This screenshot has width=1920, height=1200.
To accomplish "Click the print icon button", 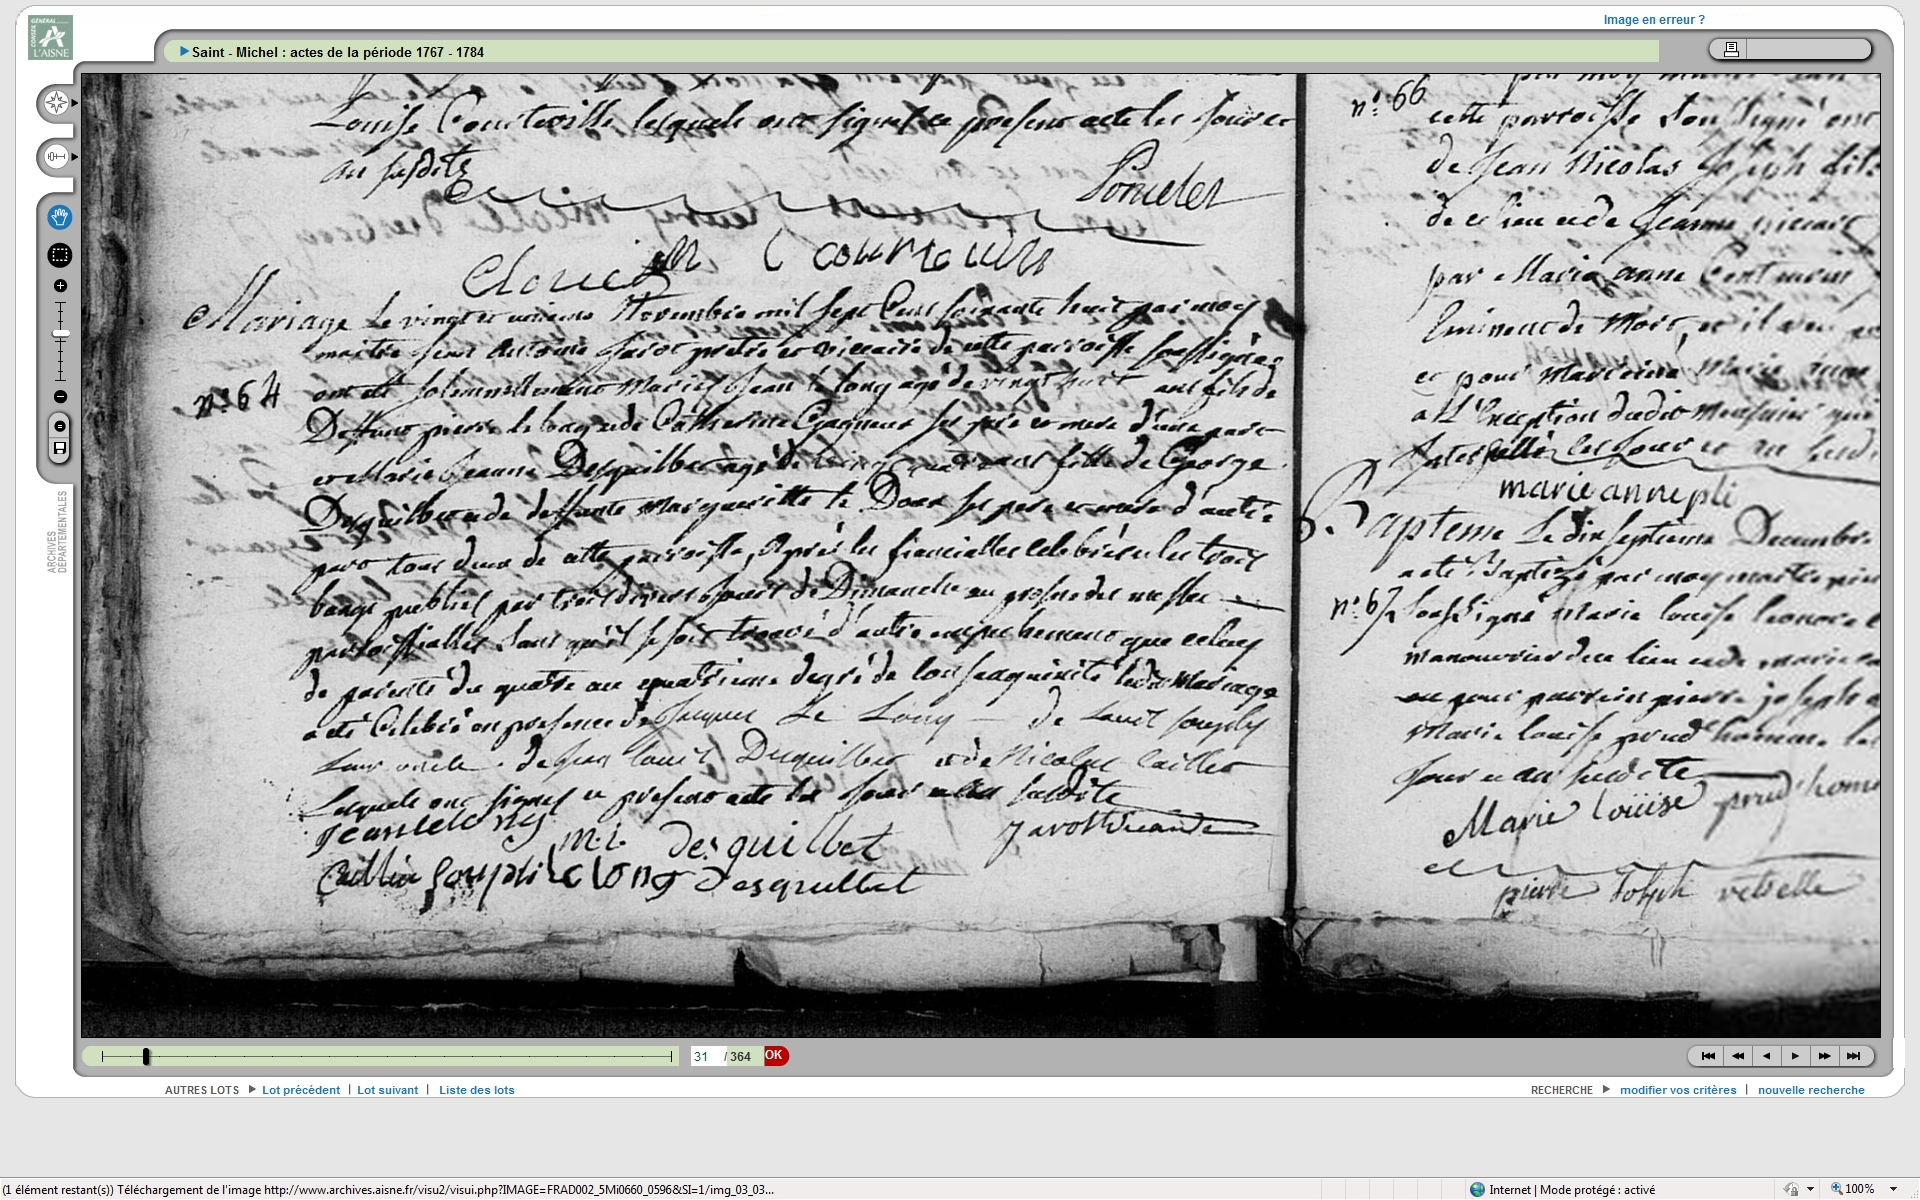I will [x=1732, y=49].
